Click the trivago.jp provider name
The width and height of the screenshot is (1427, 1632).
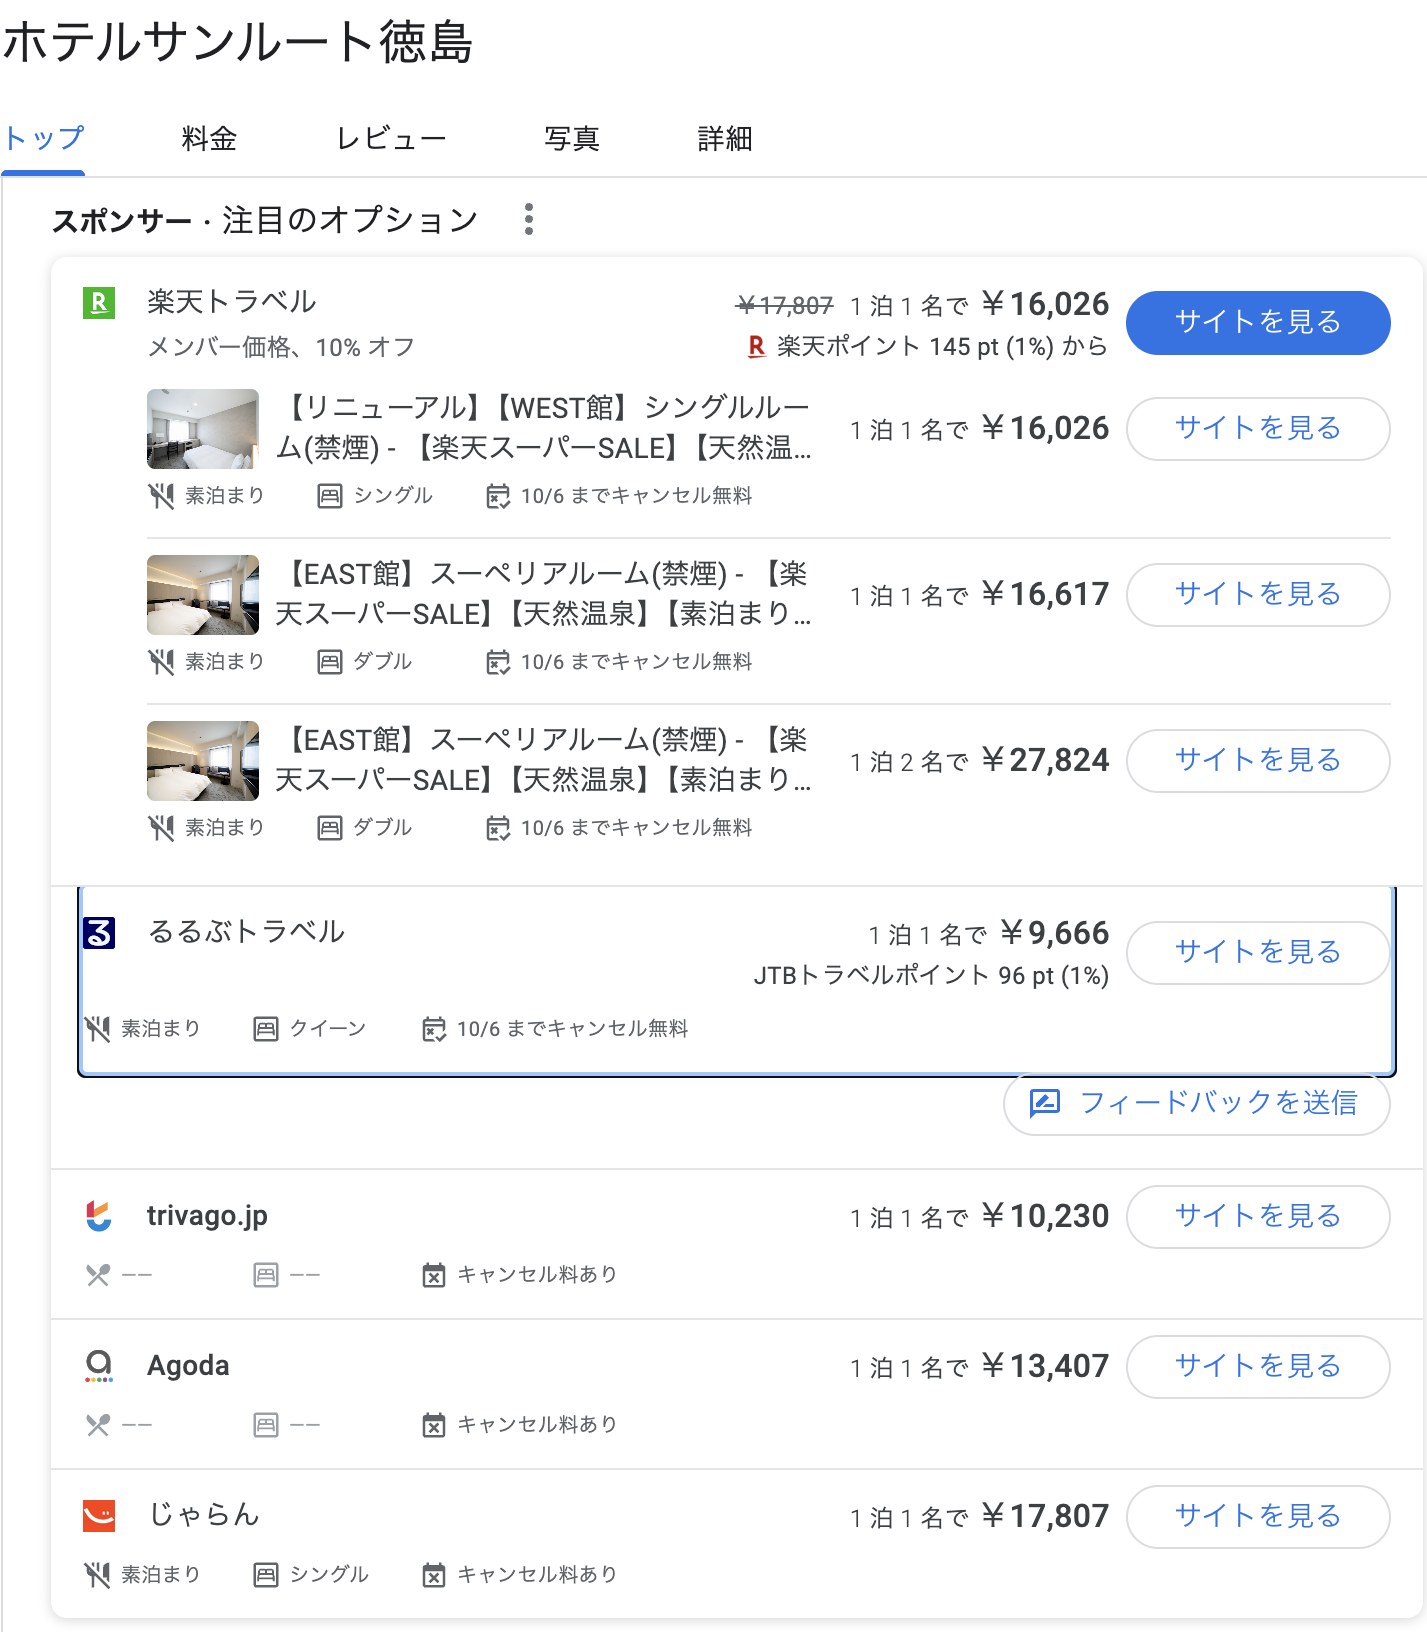click(207, 1216)
